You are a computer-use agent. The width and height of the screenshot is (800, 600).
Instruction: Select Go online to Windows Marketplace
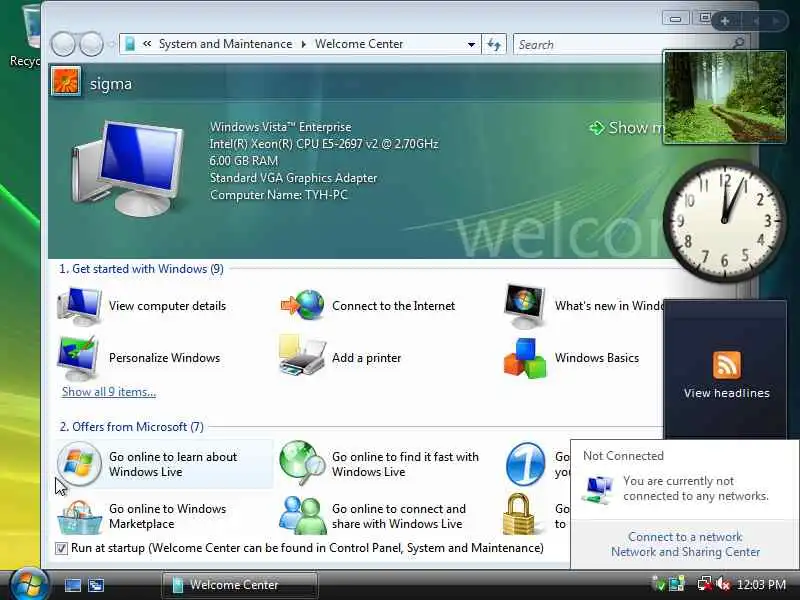pos(142,516)
